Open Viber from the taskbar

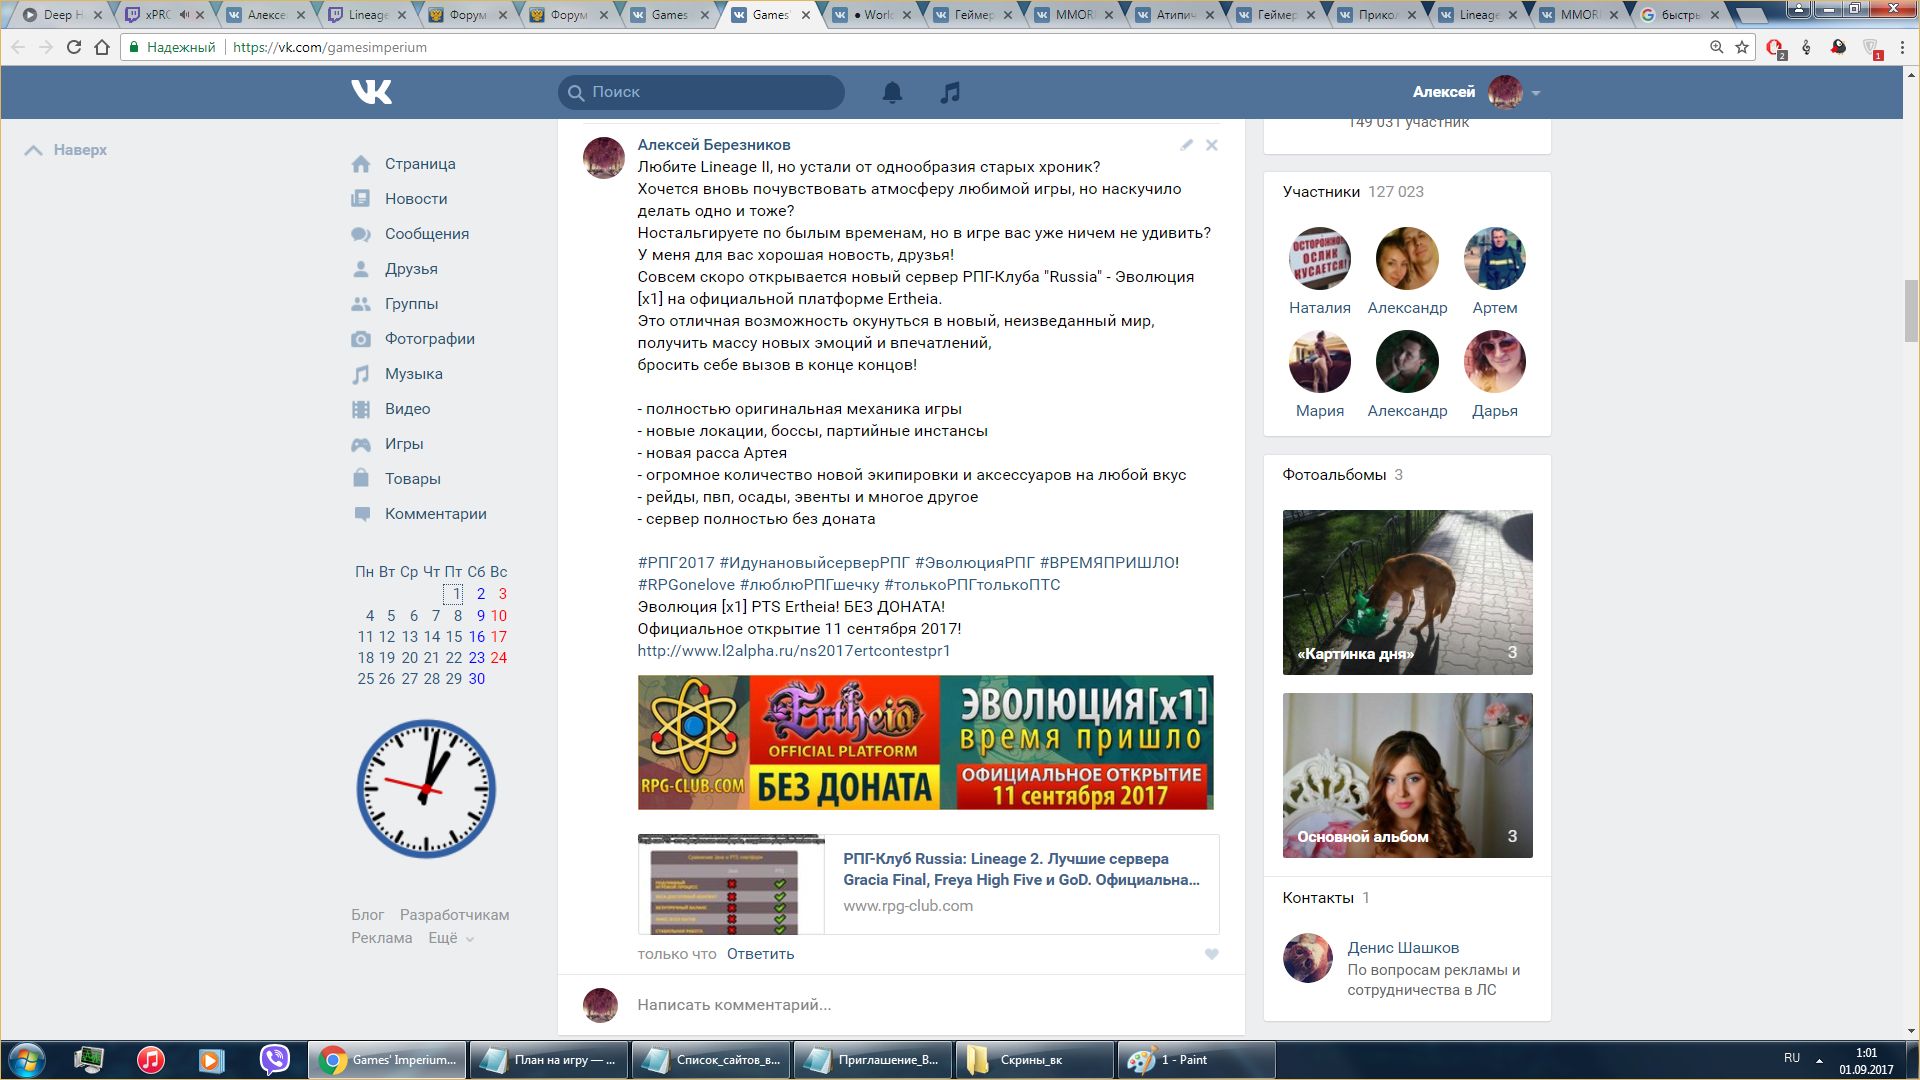click(274, 1060)
